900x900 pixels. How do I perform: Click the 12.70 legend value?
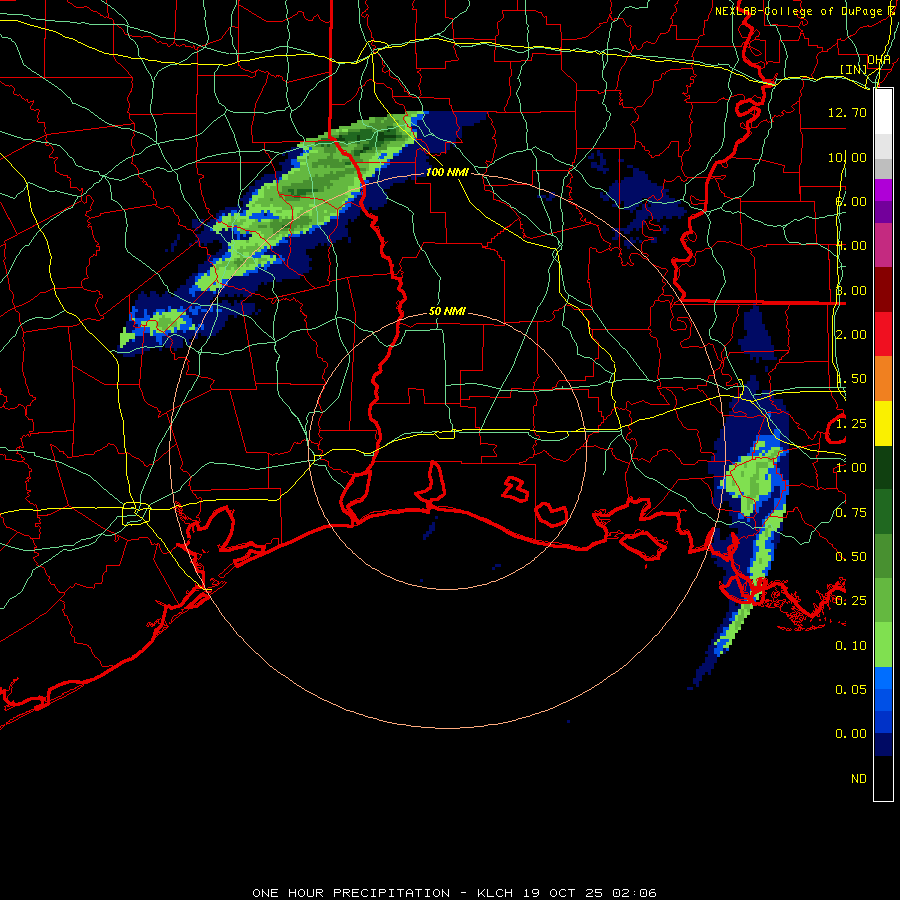(847, 112)
